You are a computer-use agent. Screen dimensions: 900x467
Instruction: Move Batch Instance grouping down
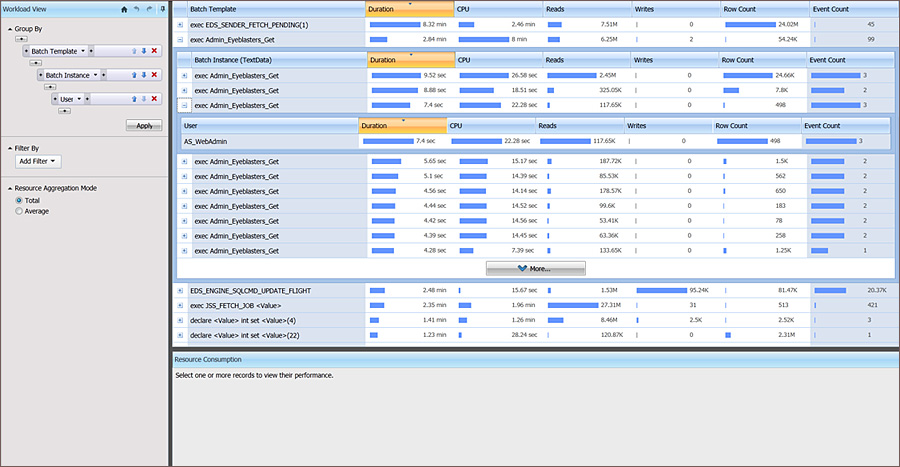pos(144,75)
